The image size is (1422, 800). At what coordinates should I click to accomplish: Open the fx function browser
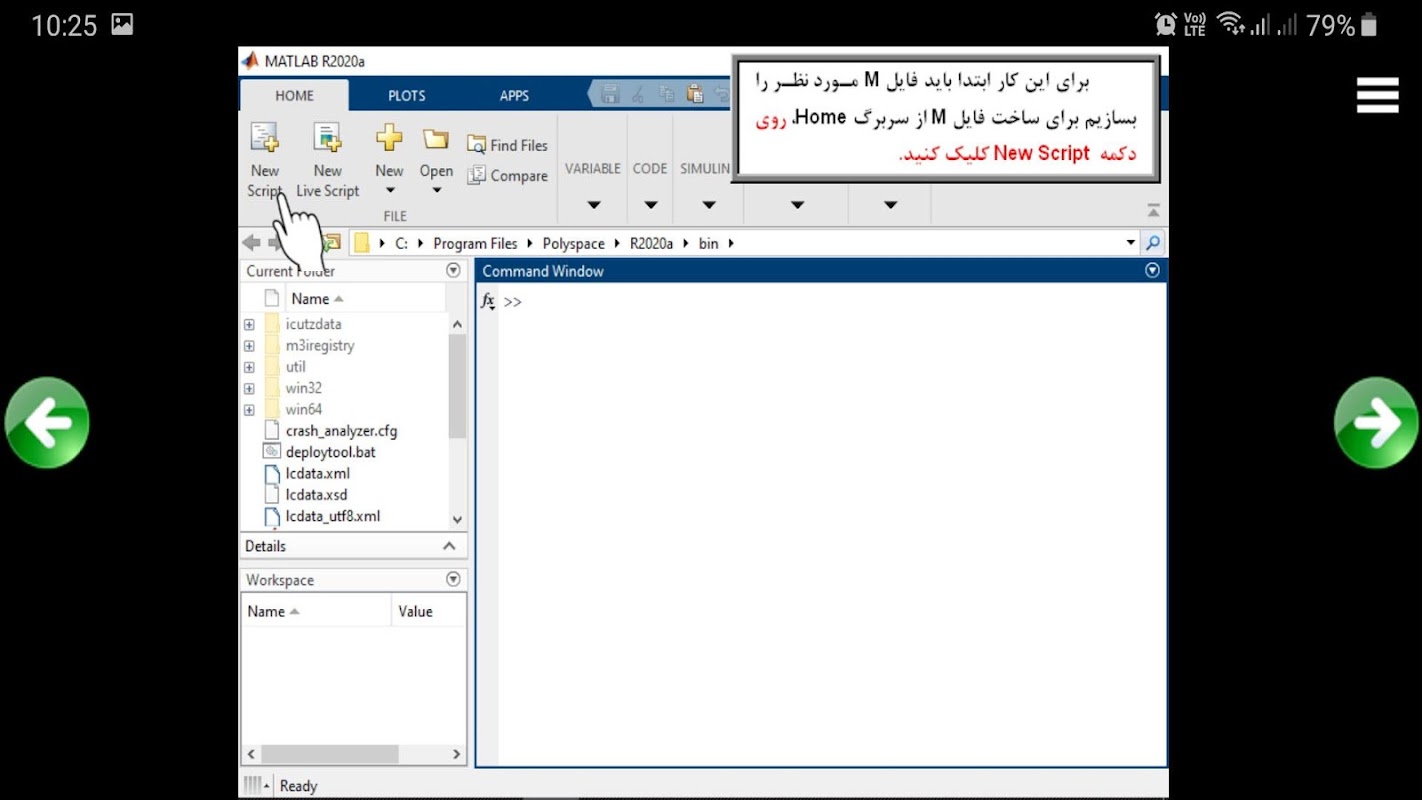(488, 301)
